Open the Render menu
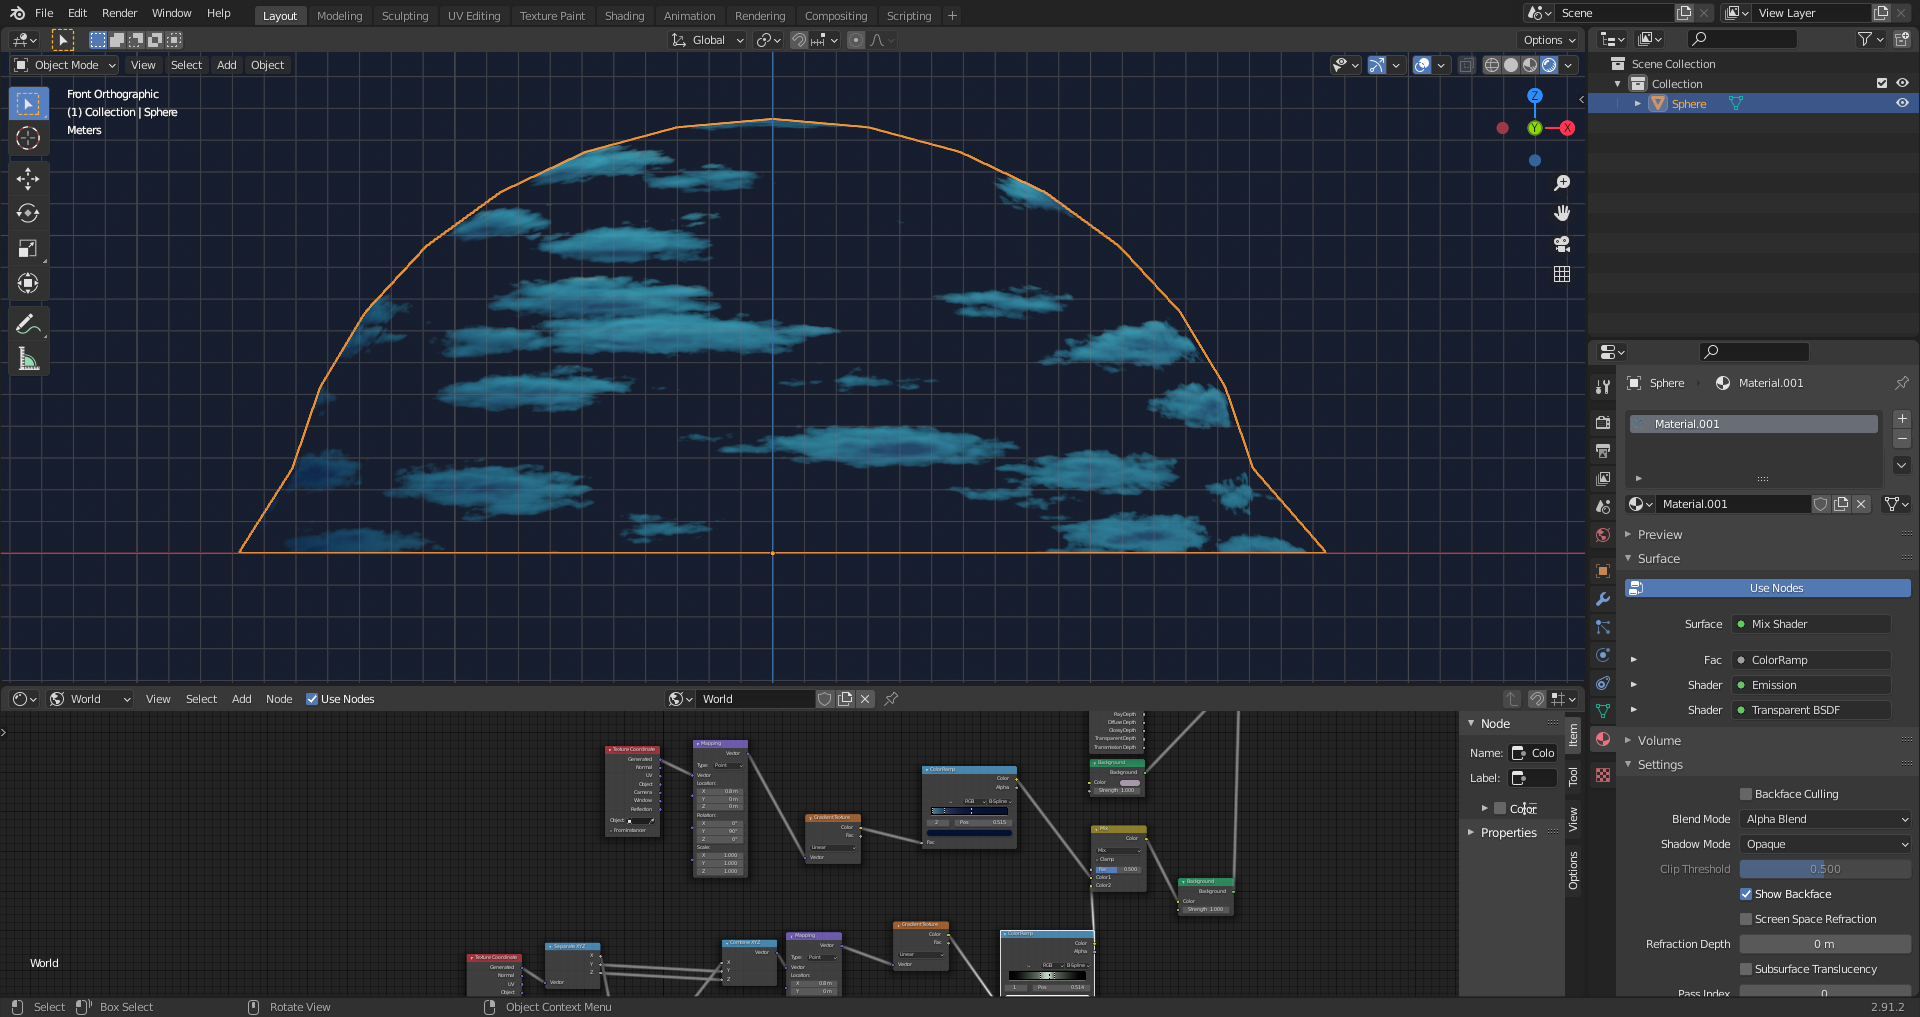This screenshot has width=1920, height=1017. click(x=119, y=13)
